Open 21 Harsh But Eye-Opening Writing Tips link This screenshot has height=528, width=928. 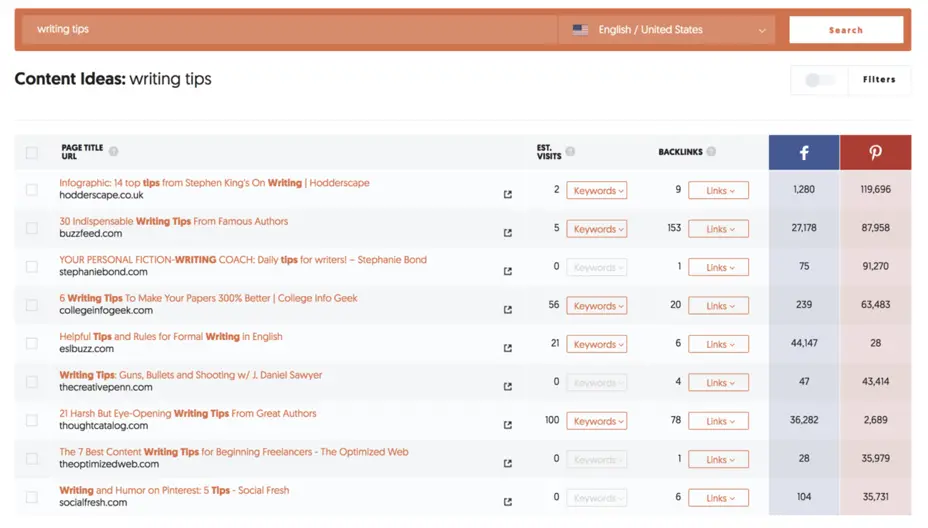coord(188,414)
